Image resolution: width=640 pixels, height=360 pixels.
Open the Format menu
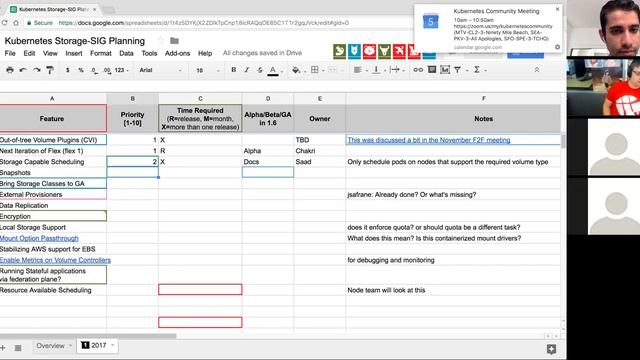point(100,53)
